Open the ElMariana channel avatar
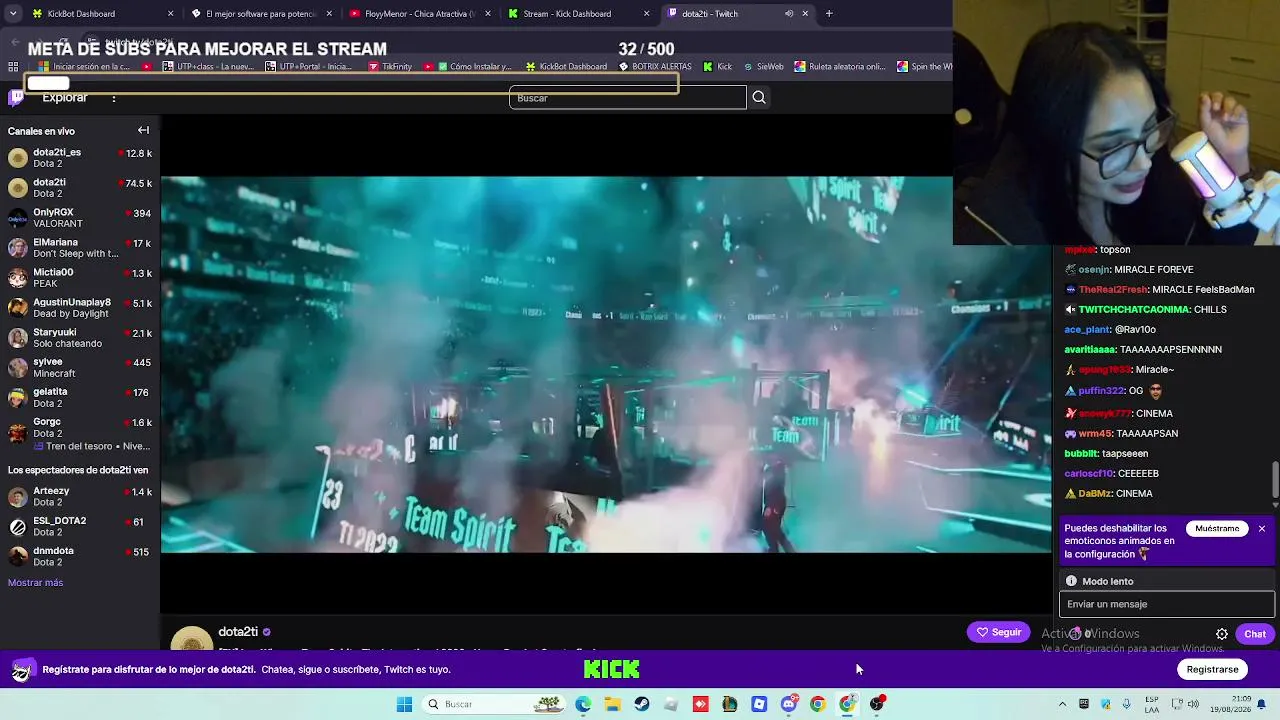This screenshot has height=720, width=1280. pos(17,248)
